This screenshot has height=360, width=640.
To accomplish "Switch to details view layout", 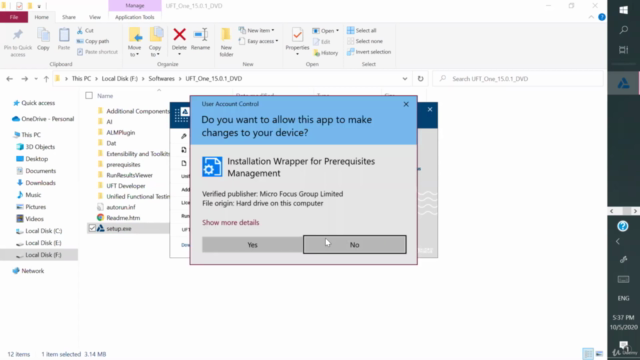I will tap(588, 353).
